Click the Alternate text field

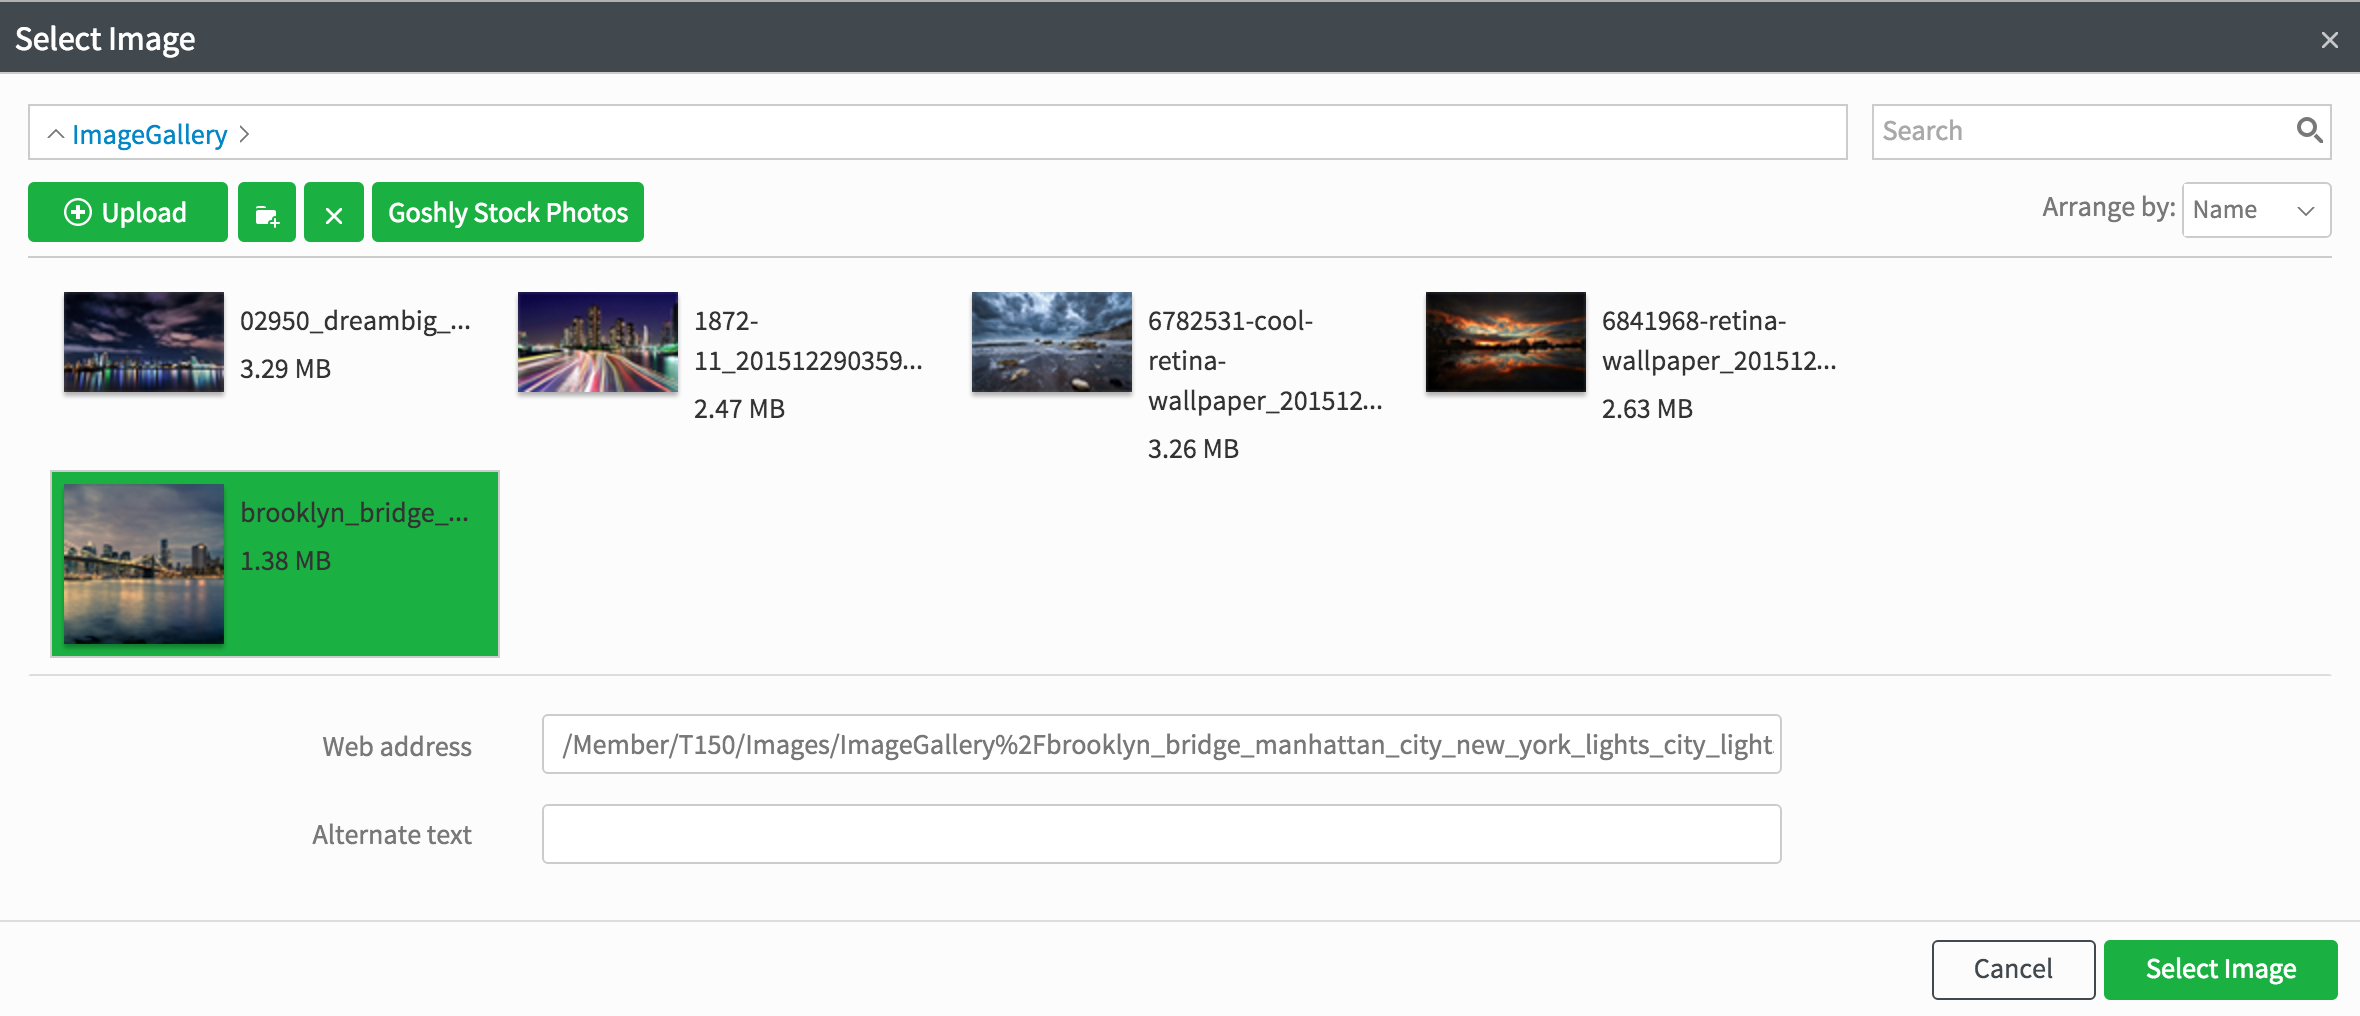click(1160, 834)
